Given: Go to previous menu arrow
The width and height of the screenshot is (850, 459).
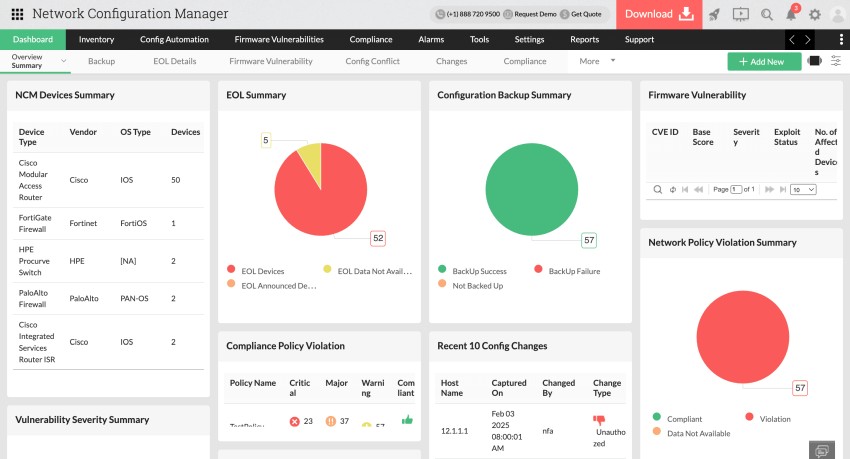Looking at the screenshot, I should pos(792,39).
